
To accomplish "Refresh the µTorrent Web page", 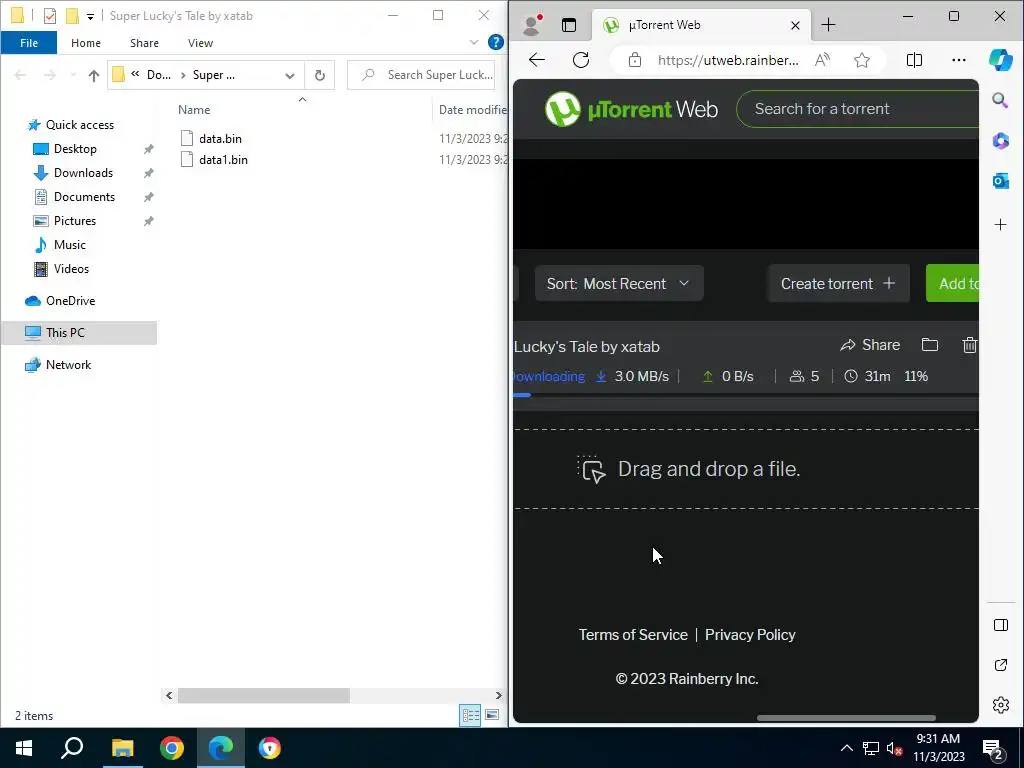I will (581, 60).
